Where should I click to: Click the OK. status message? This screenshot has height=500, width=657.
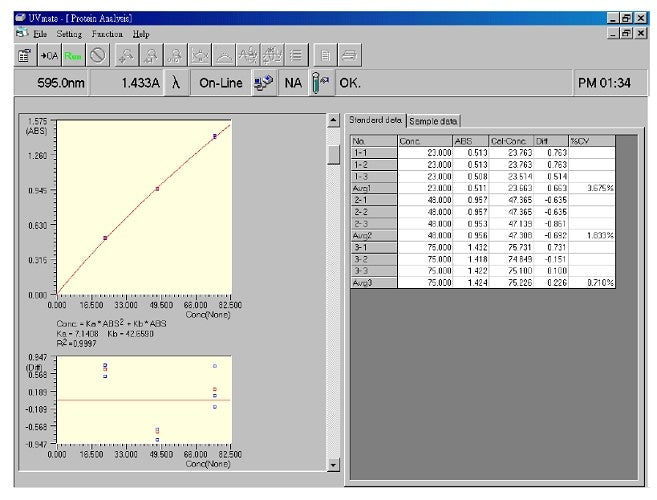[x=350, y=83]
